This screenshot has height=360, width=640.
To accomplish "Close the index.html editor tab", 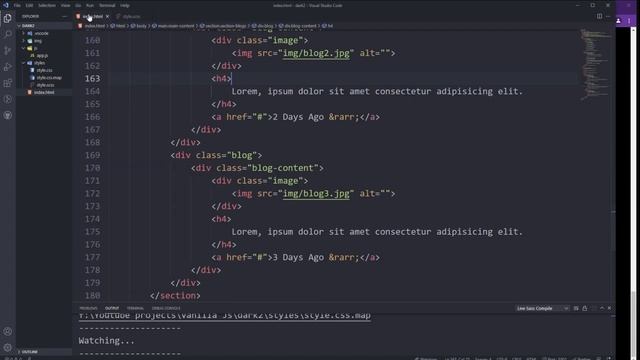I will pos(107,16).
